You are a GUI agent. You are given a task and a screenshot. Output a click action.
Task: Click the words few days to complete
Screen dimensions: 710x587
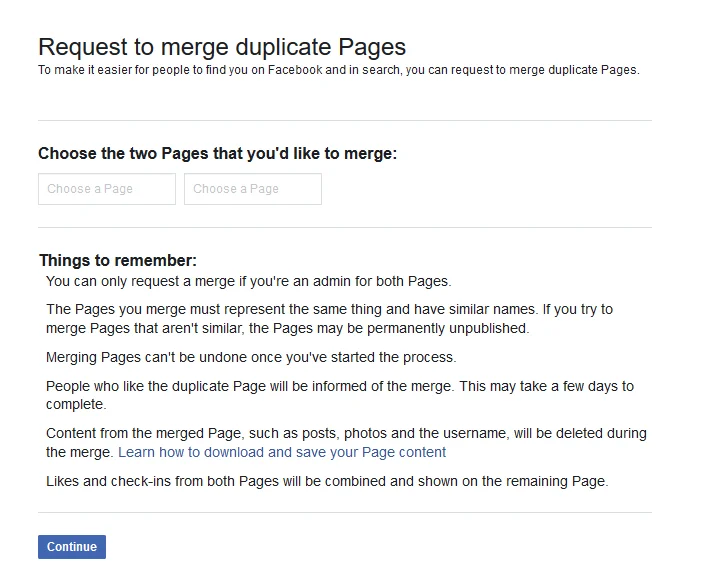pyautogui.click(x=600, y=386)
